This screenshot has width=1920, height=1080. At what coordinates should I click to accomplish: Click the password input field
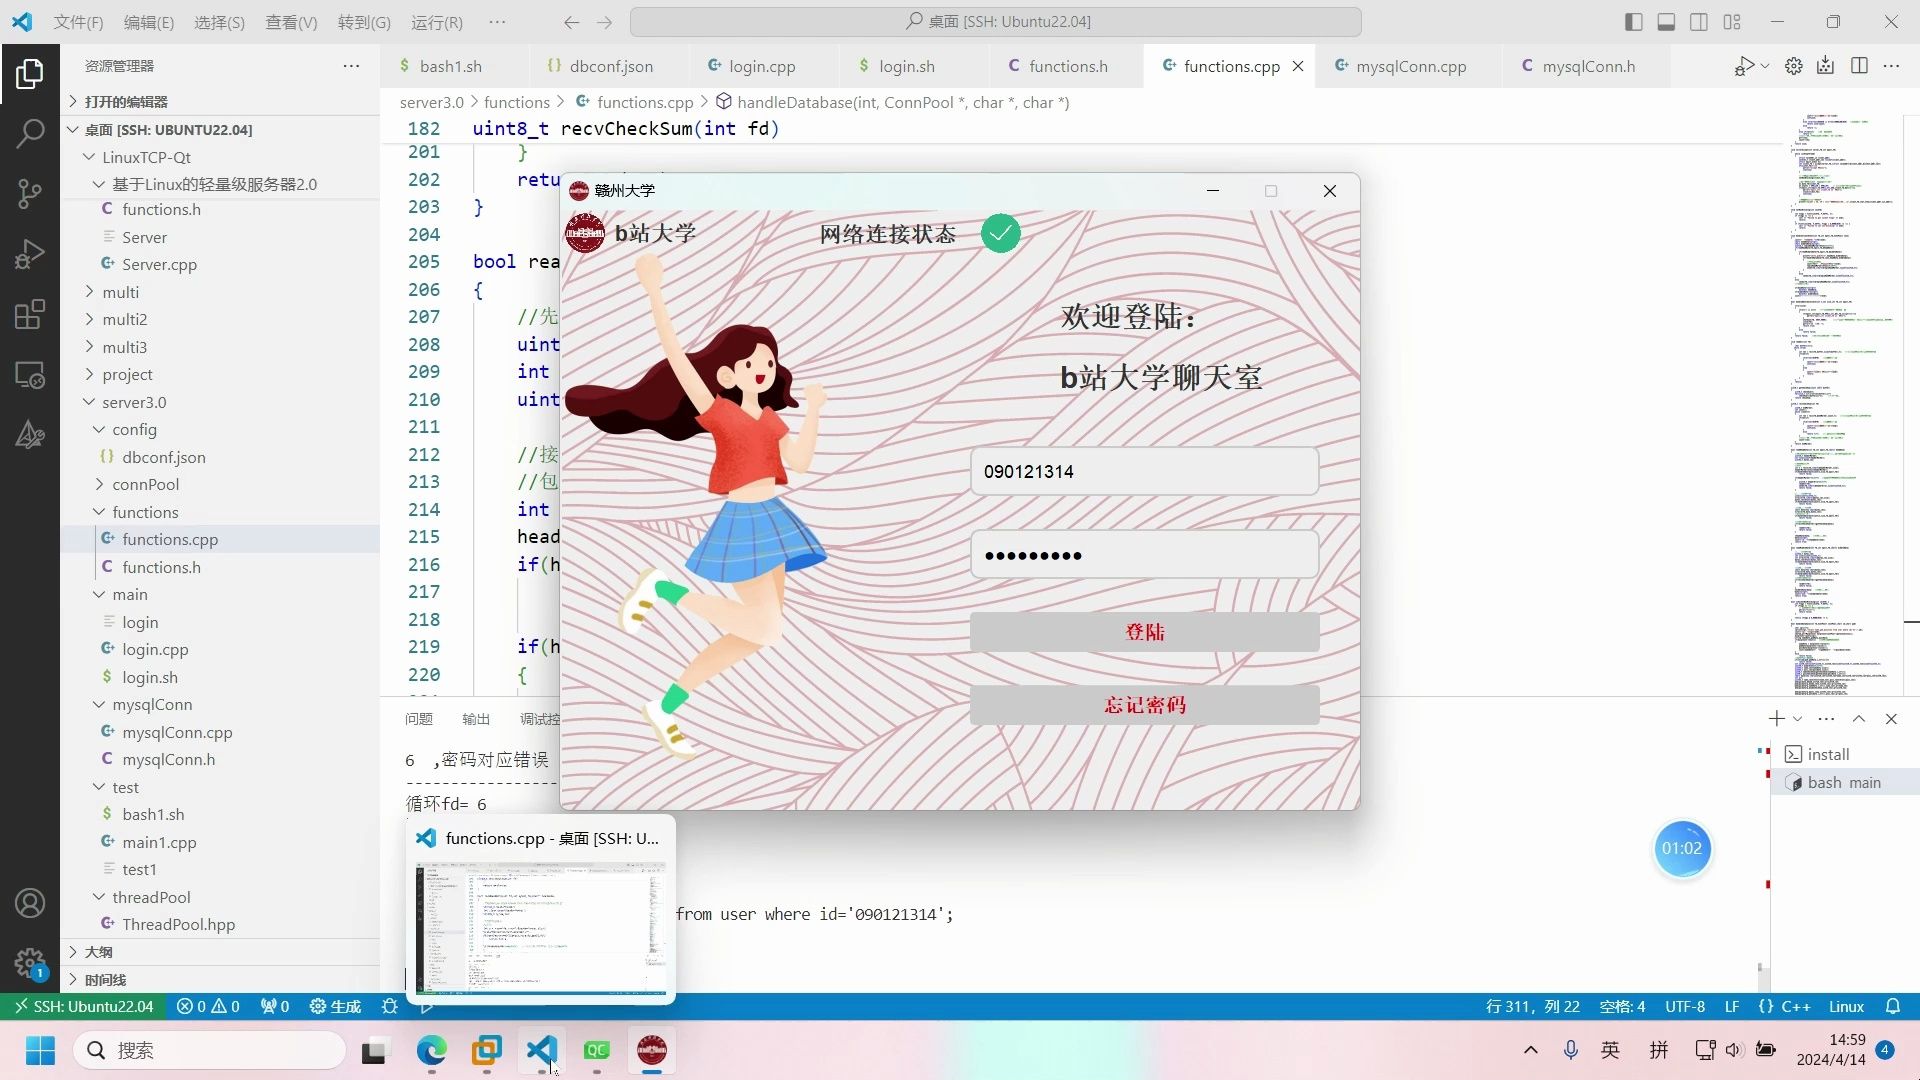1144,555
